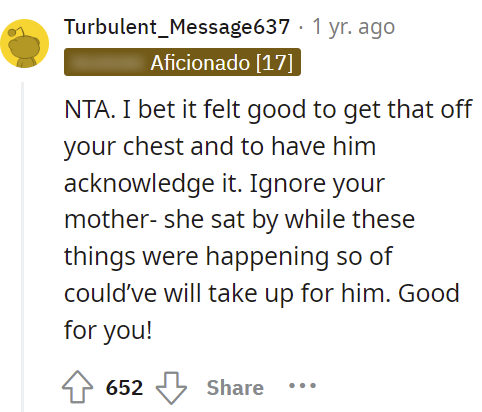Click the number 17 inside the flair

tap(274, 62)
